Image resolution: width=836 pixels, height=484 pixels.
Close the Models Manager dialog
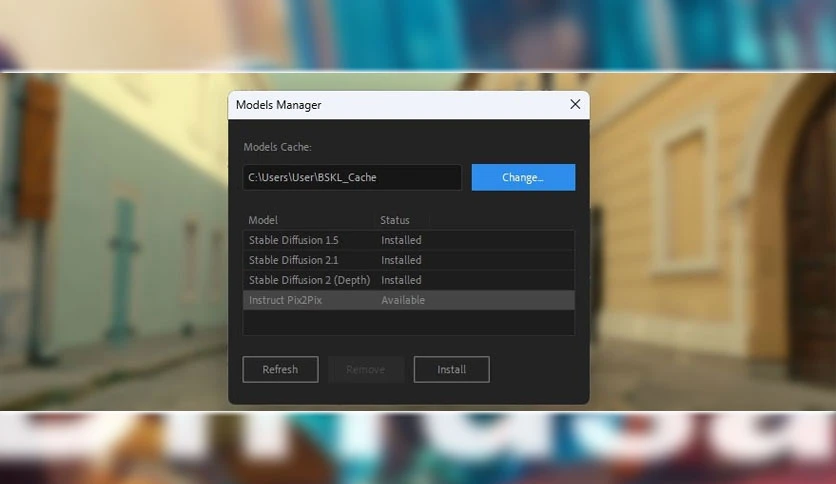575,104
